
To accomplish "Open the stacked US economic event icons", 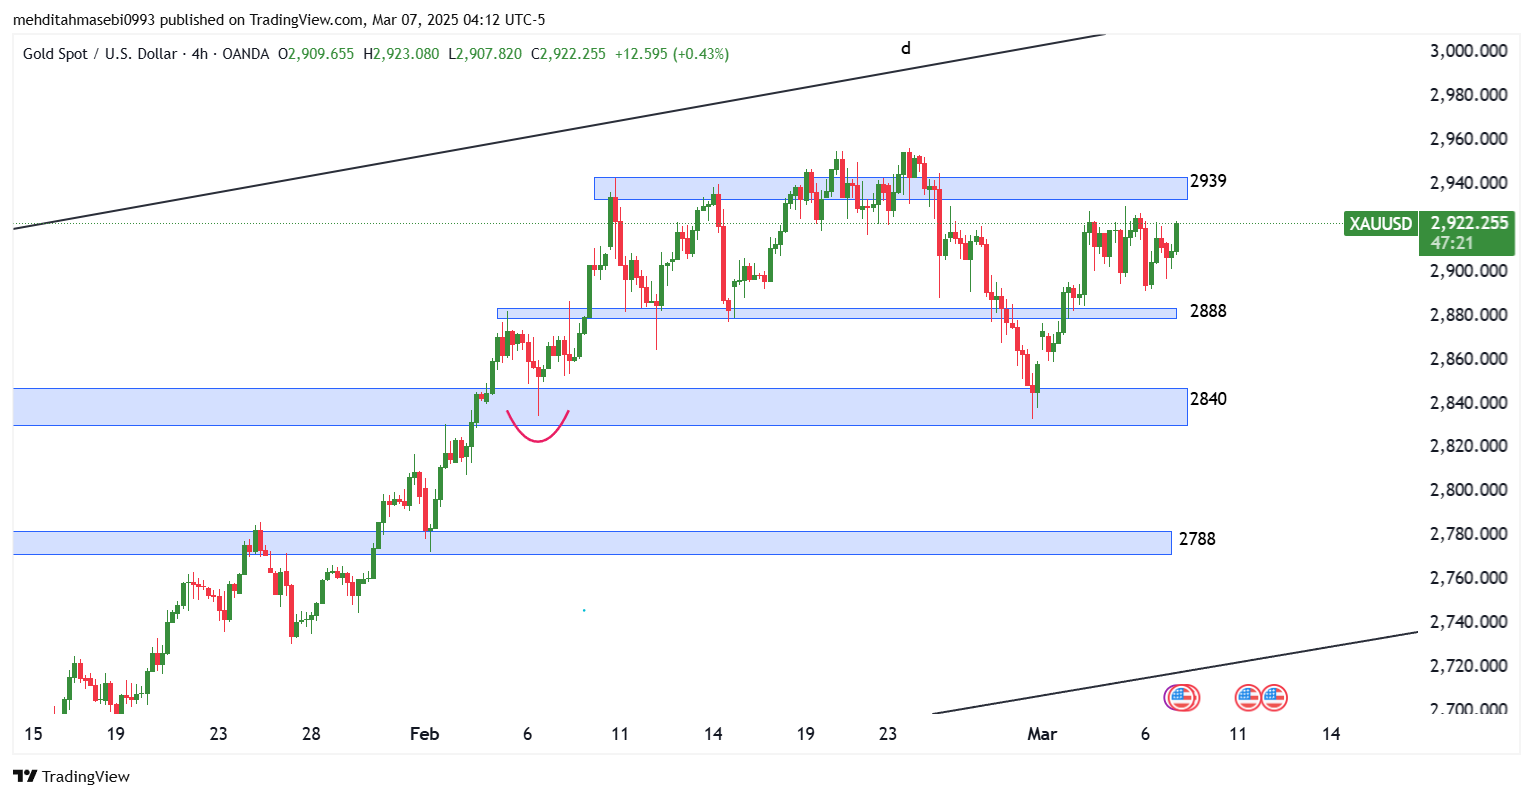I will tap(1182, 698).
